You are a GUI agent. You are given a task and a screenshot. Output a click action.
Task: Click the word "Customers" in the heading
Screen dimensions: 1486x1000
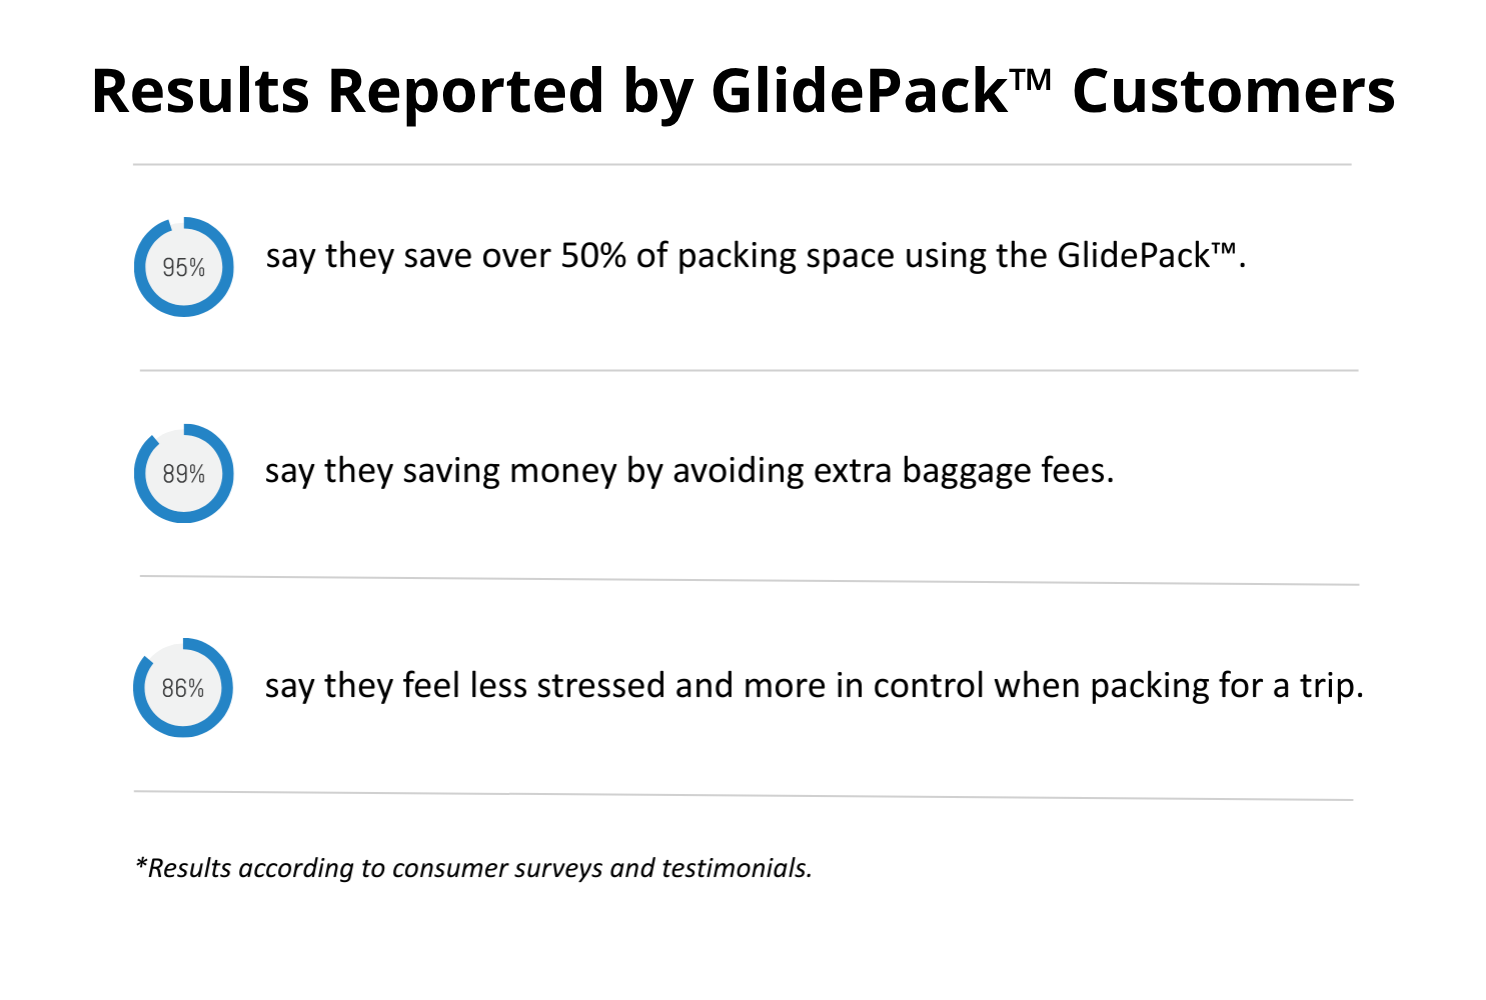(1233, 92)
